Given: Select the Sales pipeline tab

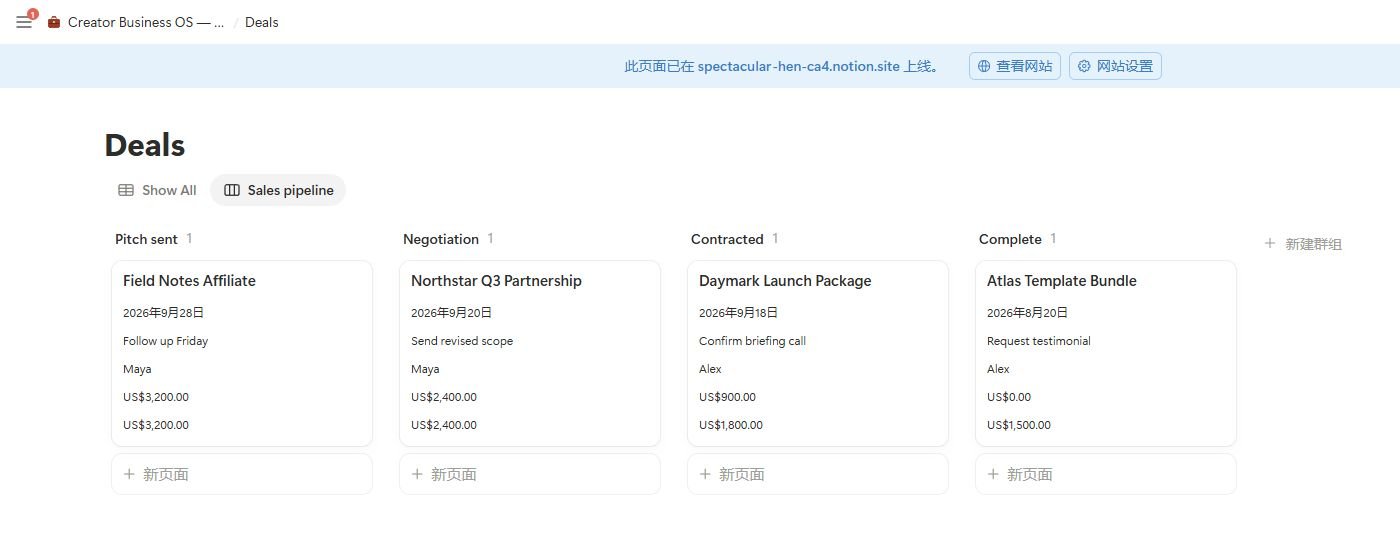Looking at the screenshot, I should [x=278, y=190].
